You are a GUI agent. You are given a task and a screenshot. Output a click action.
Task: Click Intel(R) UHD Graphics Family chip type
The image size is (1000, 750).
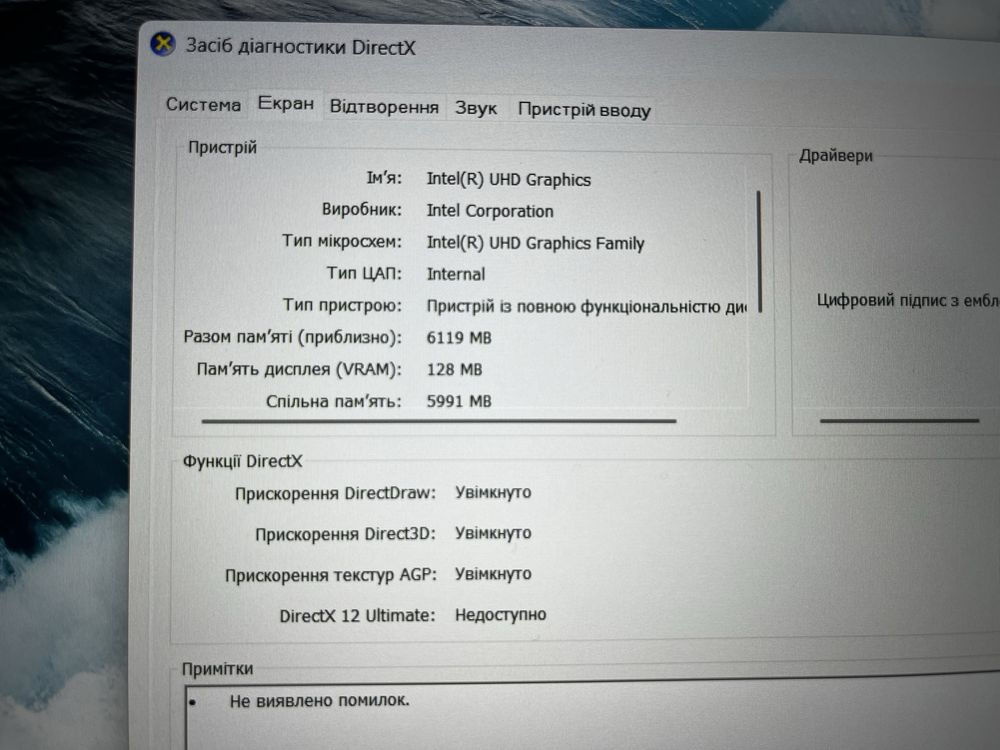[535, 243]
